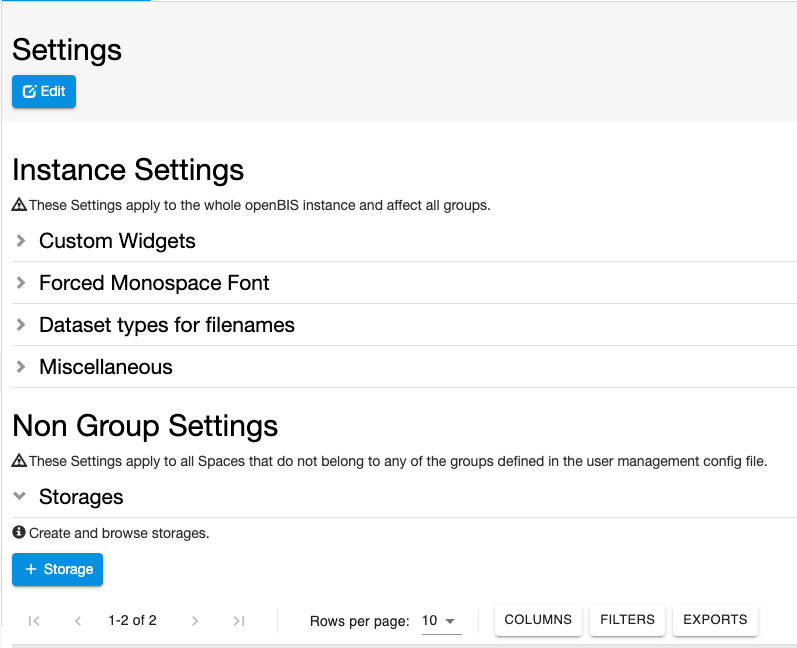
Task: Click the Non Group Settings warning icon
Action: tap(19, 460)
